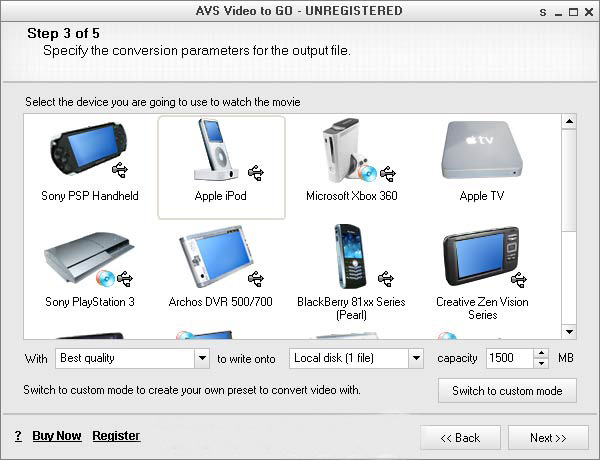Image resolution: width=600 pixels, height=460 pixels.
Task: Click the 'Archos DVR 500/700' label
Action: point(220,302)
